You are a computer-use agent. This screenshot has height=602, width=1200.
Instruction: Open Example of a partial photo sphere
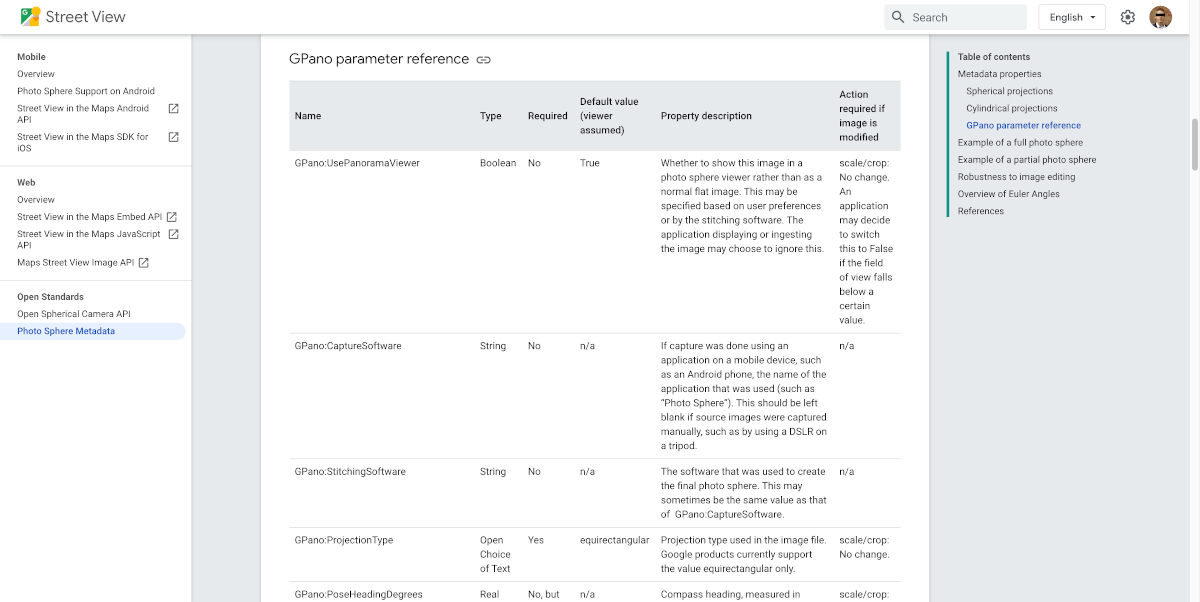1025,159
